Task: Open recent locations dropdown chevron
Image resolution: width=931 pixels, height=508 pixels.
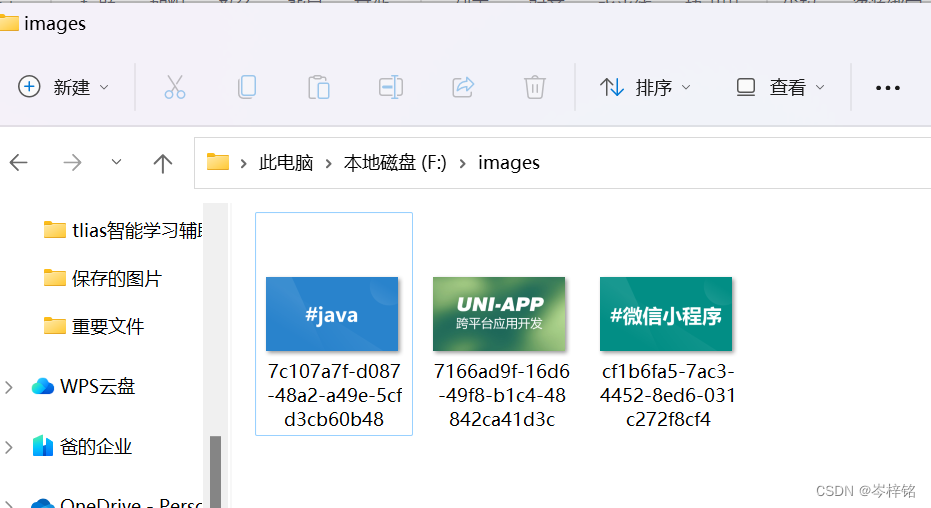Action: [x=116, y=161]
